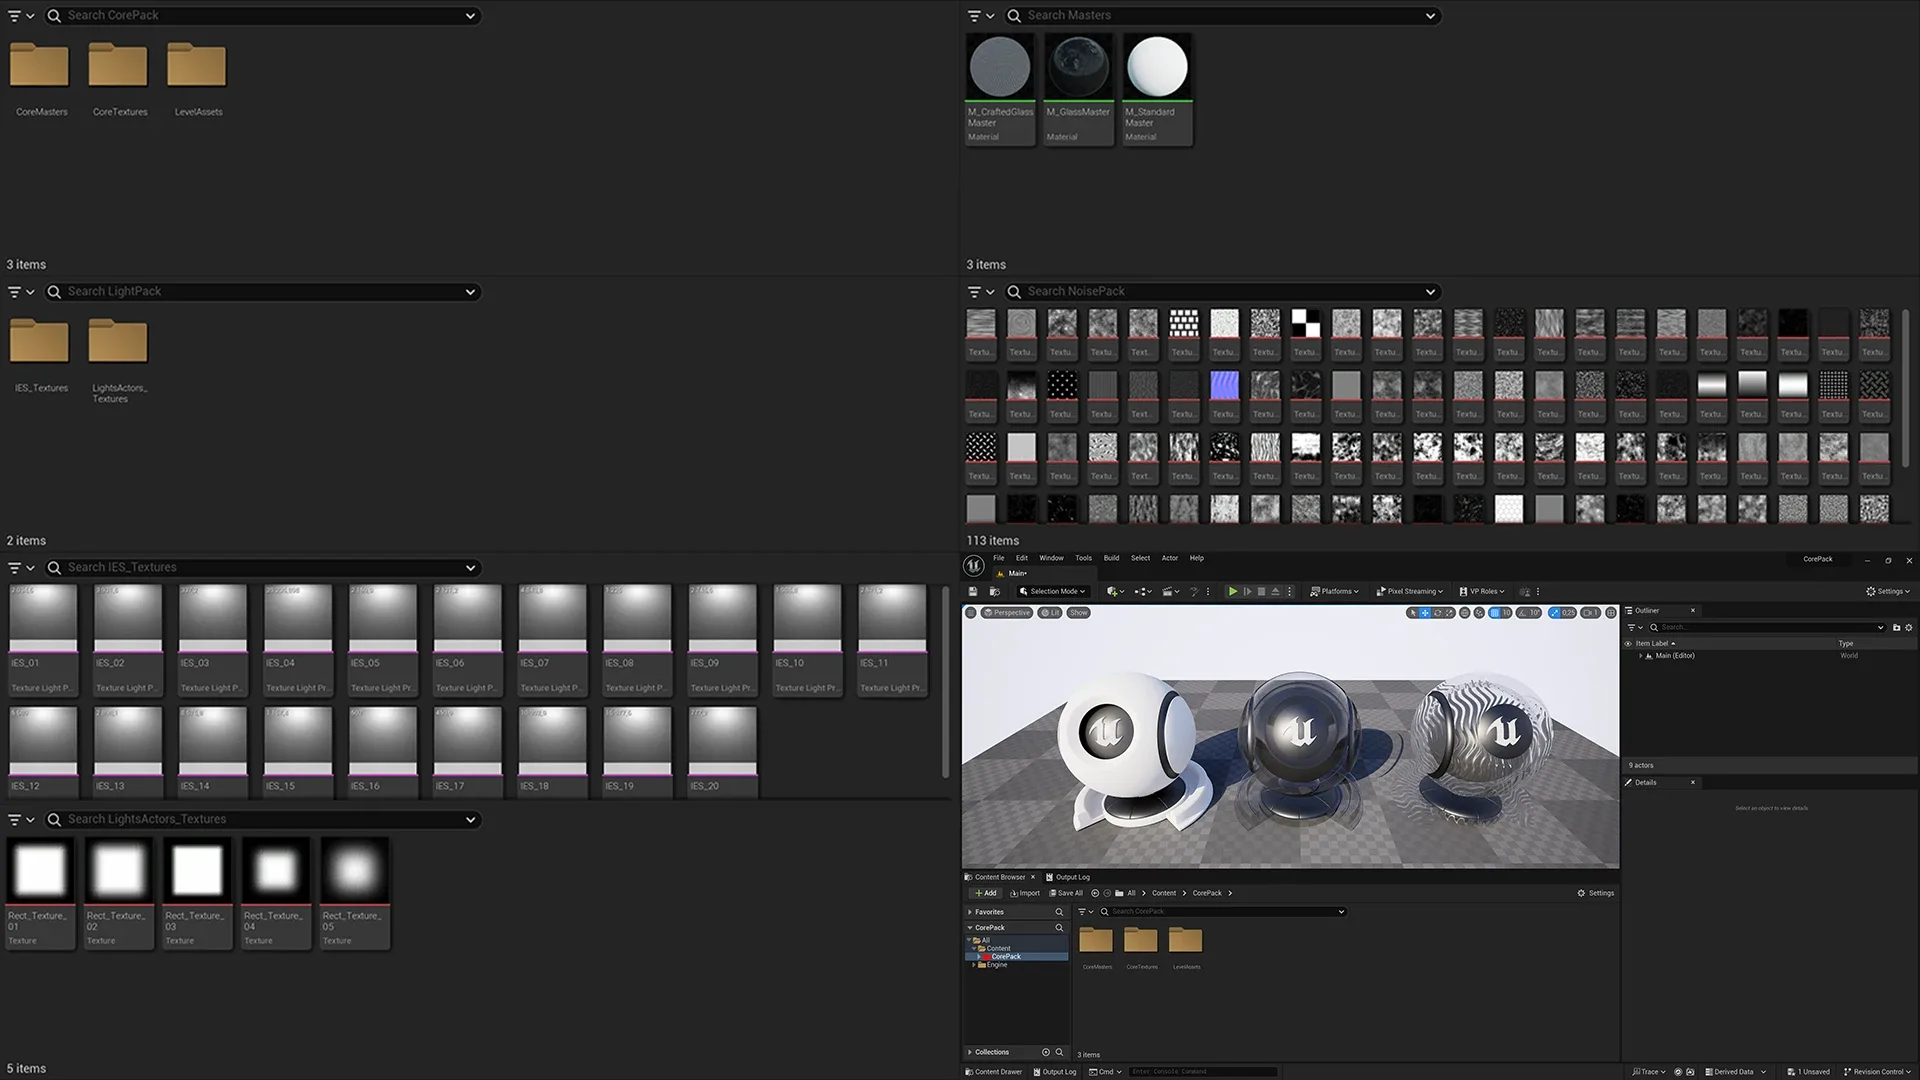The image size is (1920, 1080).
Task: Click the Eject button in the play controls
Action: 1275,592
